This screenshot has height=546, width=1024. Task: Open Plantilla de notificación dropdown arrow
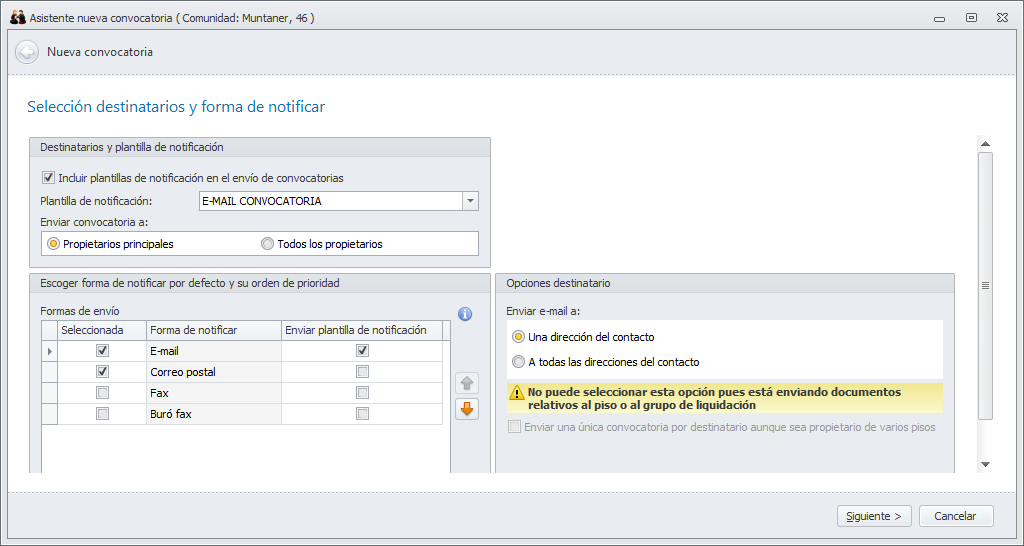[470, 201]
